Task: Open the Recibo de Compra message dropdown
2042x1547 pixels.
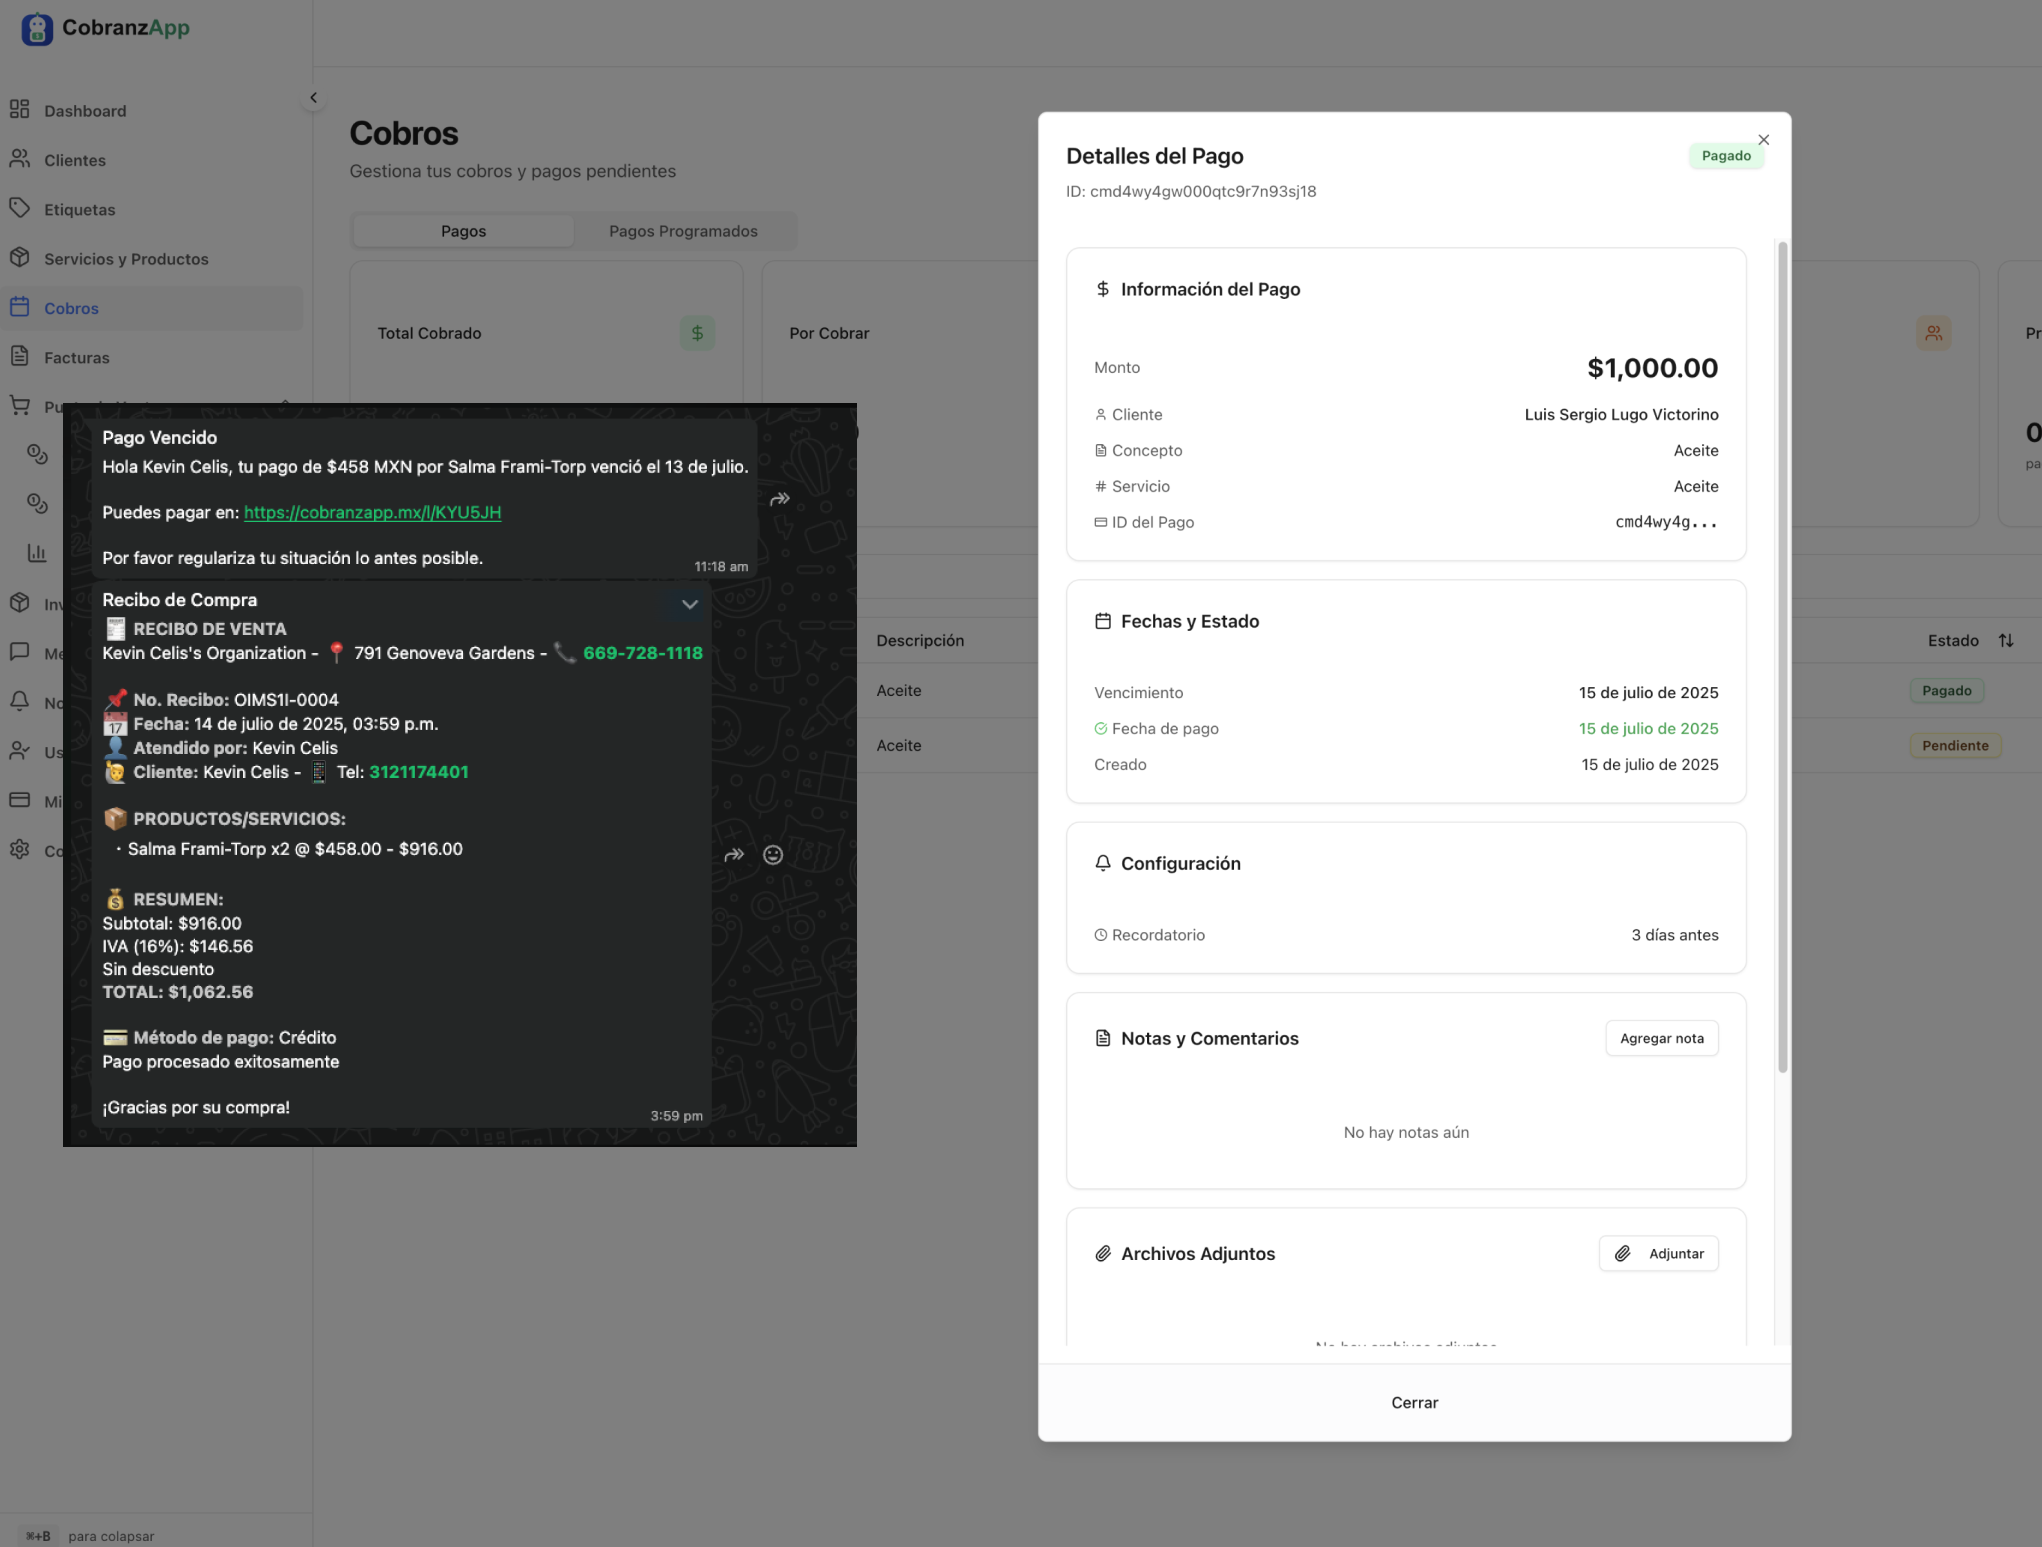Action: [x=689, y=604]
